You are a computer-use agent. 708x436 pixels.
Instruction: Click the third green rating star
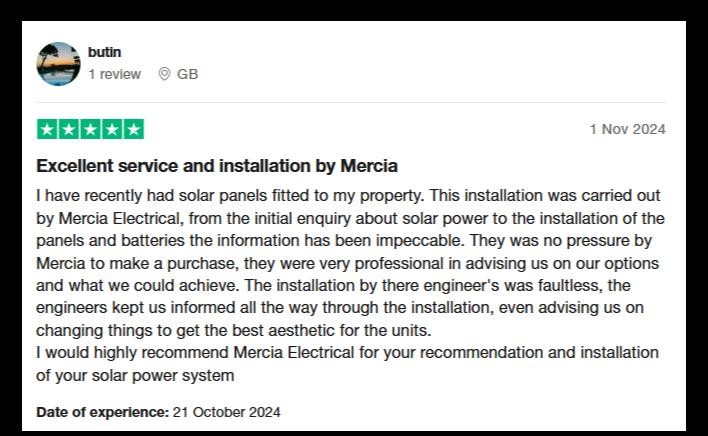[x=90, y=130]
